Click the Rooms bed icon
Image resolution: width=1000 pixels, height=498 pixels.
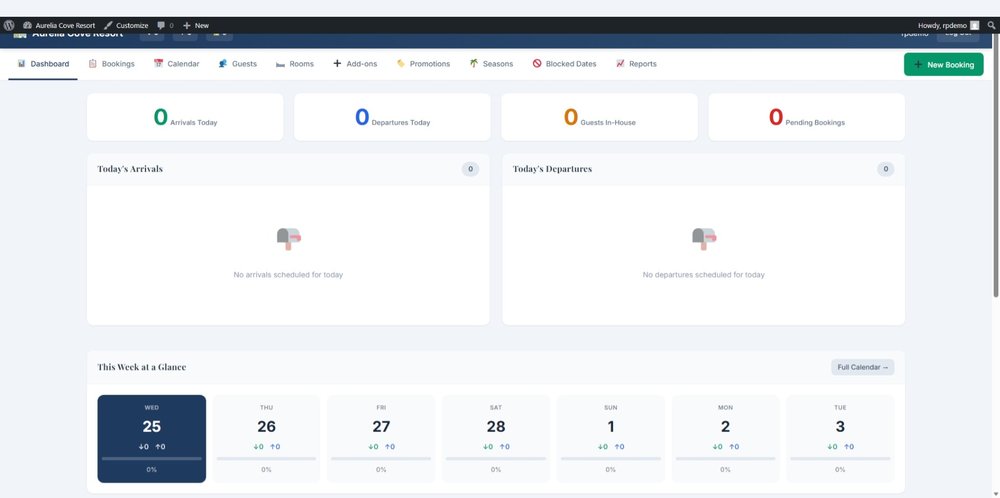tap(280, 64)
